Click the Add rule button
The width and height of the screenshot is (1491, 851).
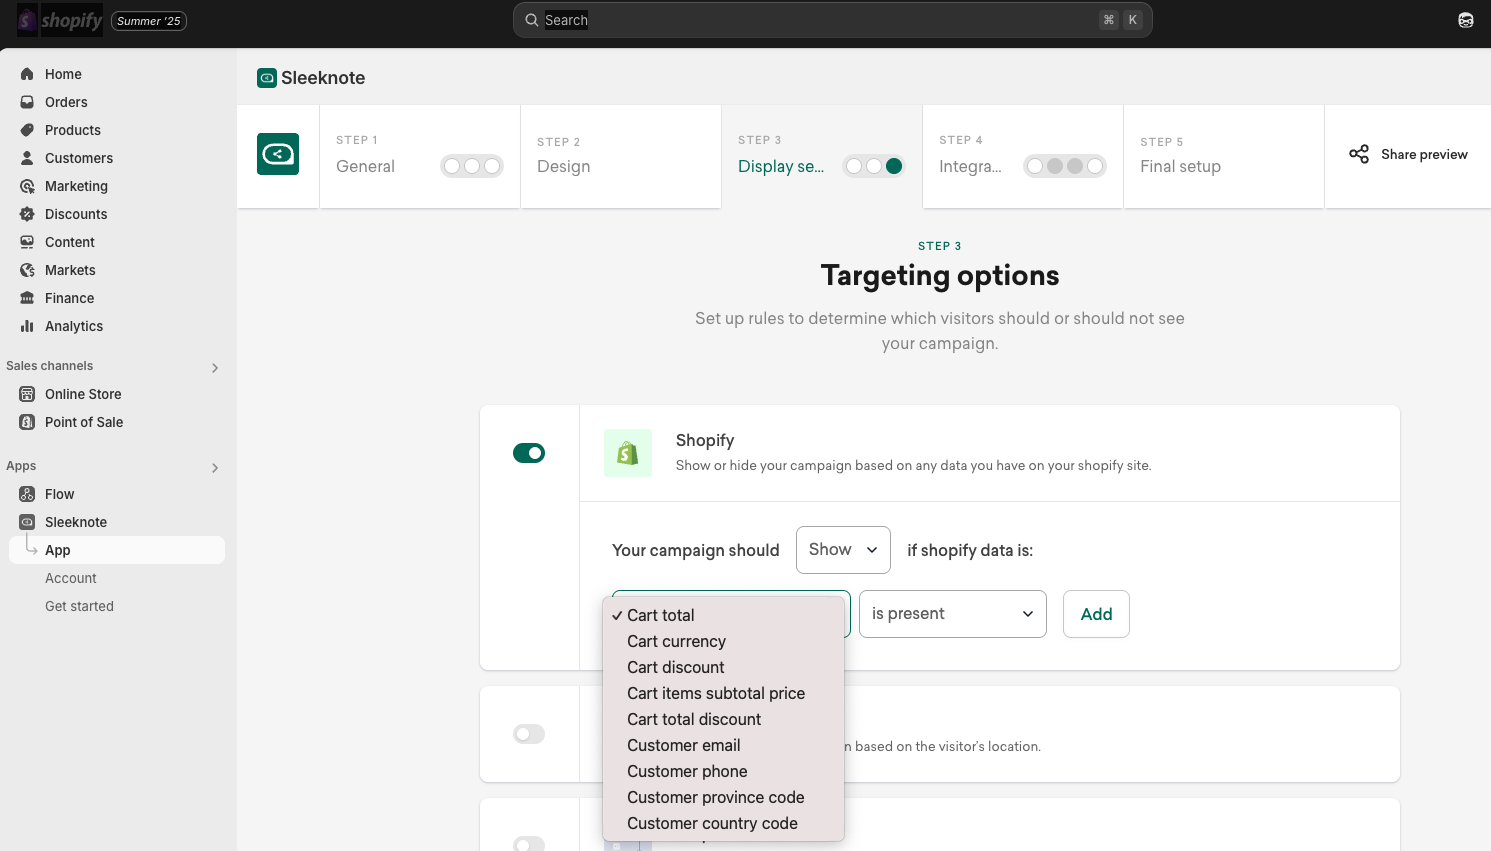[x=1096, y=614]
